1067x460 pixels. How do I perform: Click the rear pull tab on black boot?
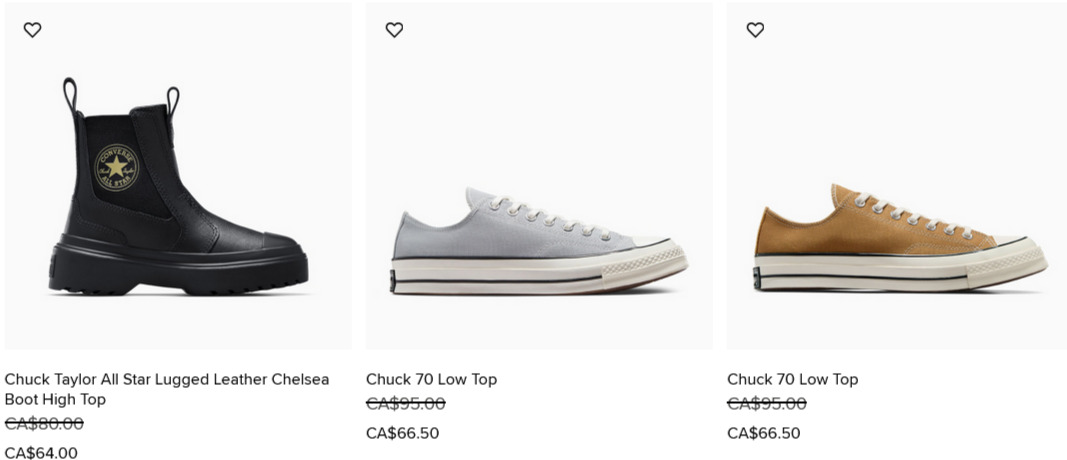pyautogui.click(x=69, y=95)
